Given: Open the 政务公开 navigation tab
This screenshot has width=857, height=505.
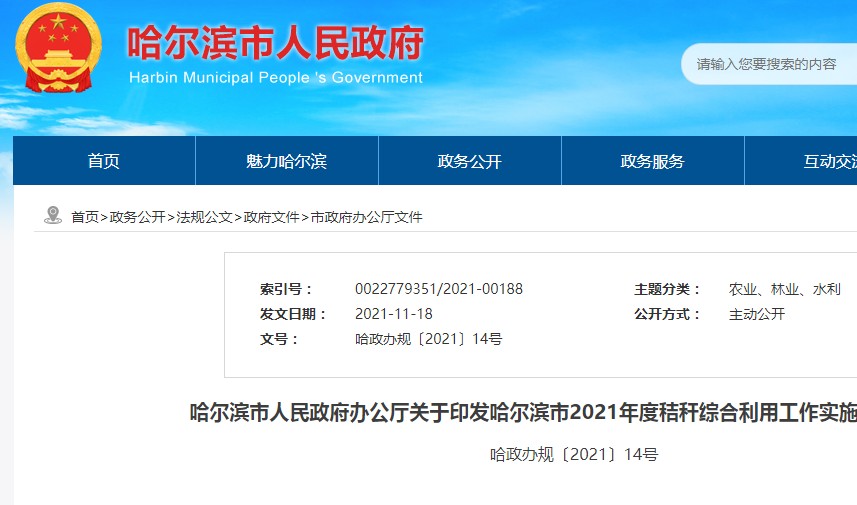Looking at the screenshot, I should (469, 161).
